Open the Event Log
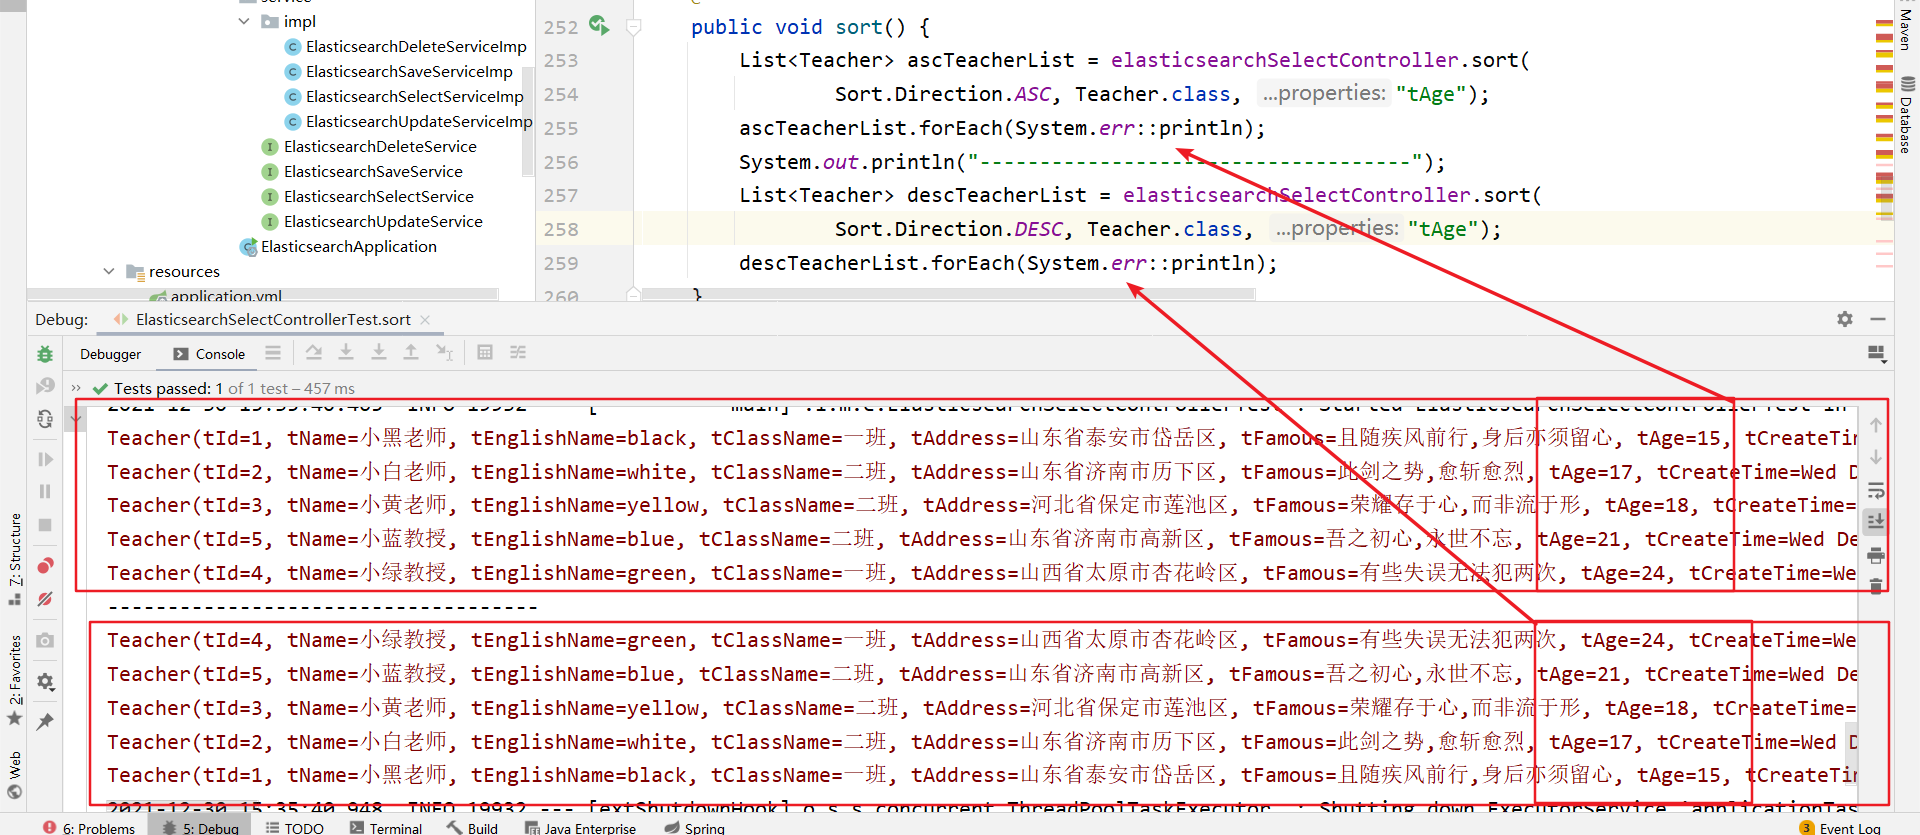Screen dimensions: 1920x835 (x=1840, y=827)
